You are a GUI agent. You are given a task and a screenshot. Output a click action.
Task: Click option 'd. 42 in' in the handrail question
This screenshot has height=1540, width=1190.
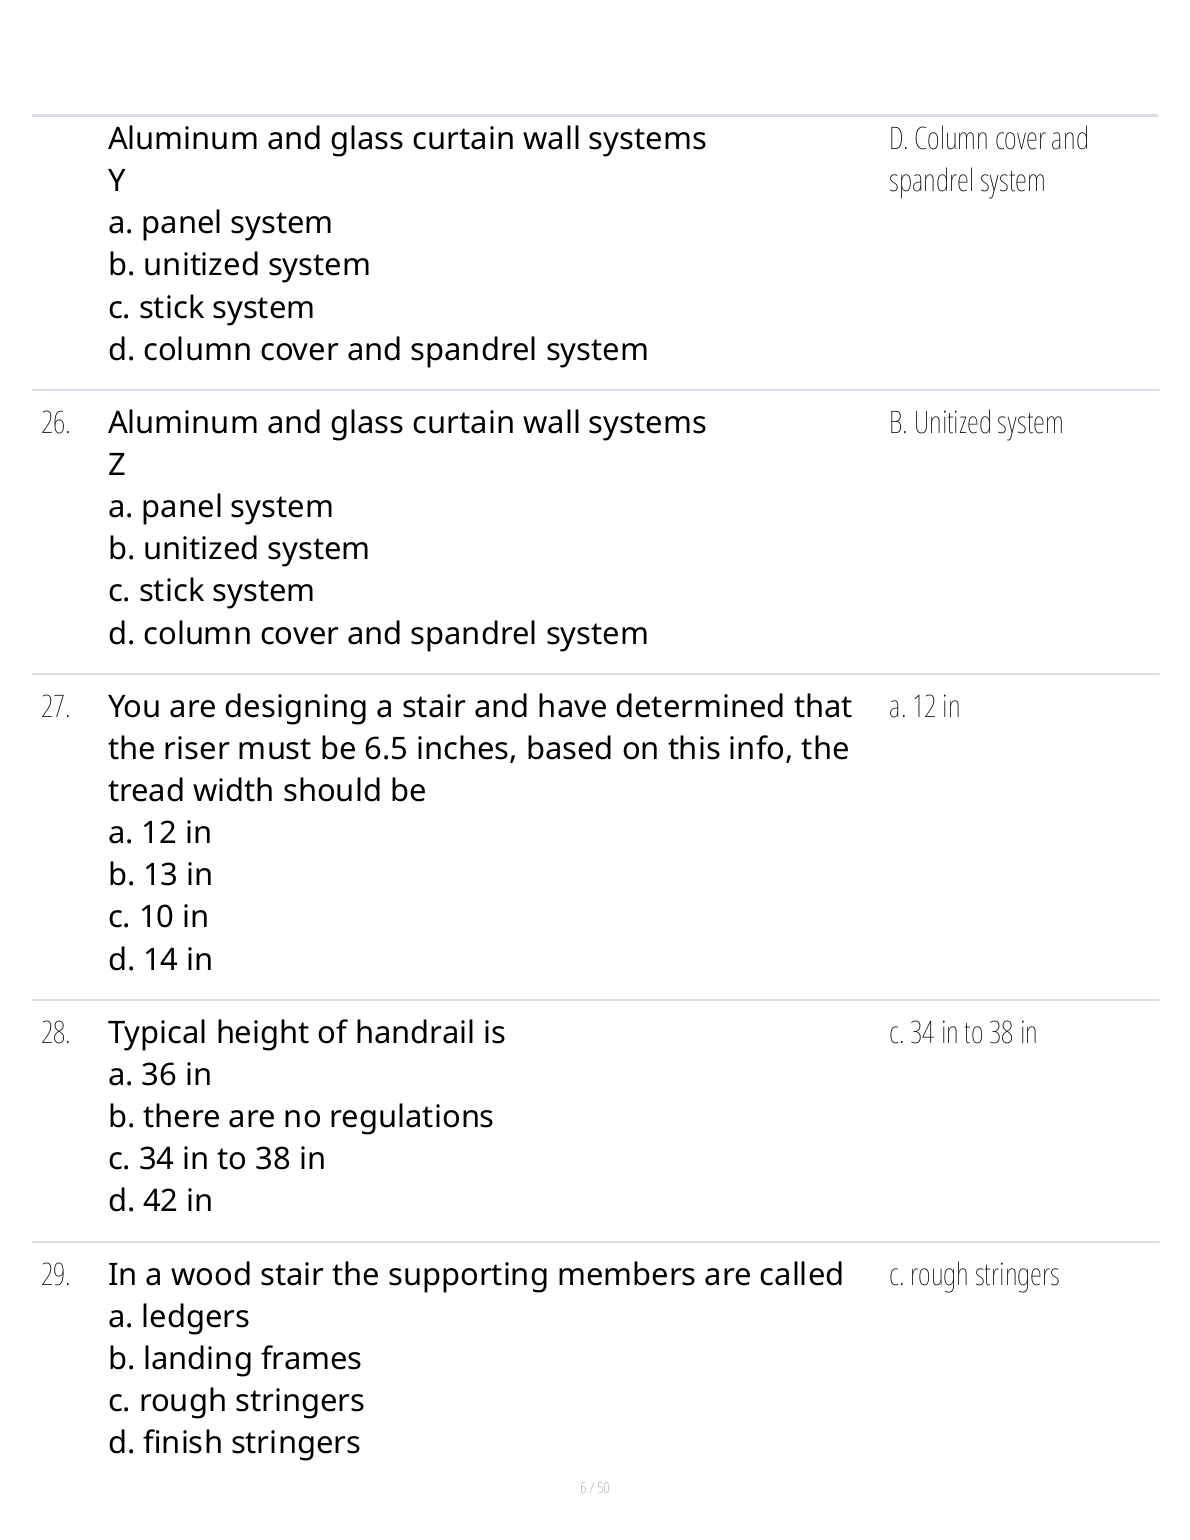pos(160,1201)
